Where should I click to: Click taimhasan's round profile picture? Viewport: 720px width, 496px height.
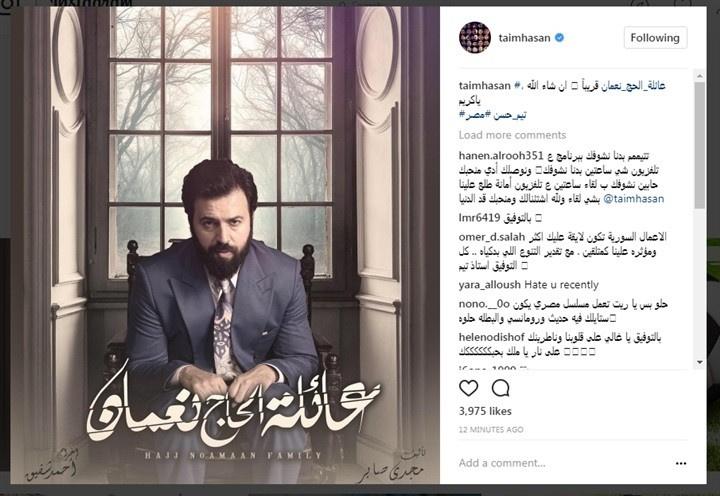coord(475,38)
